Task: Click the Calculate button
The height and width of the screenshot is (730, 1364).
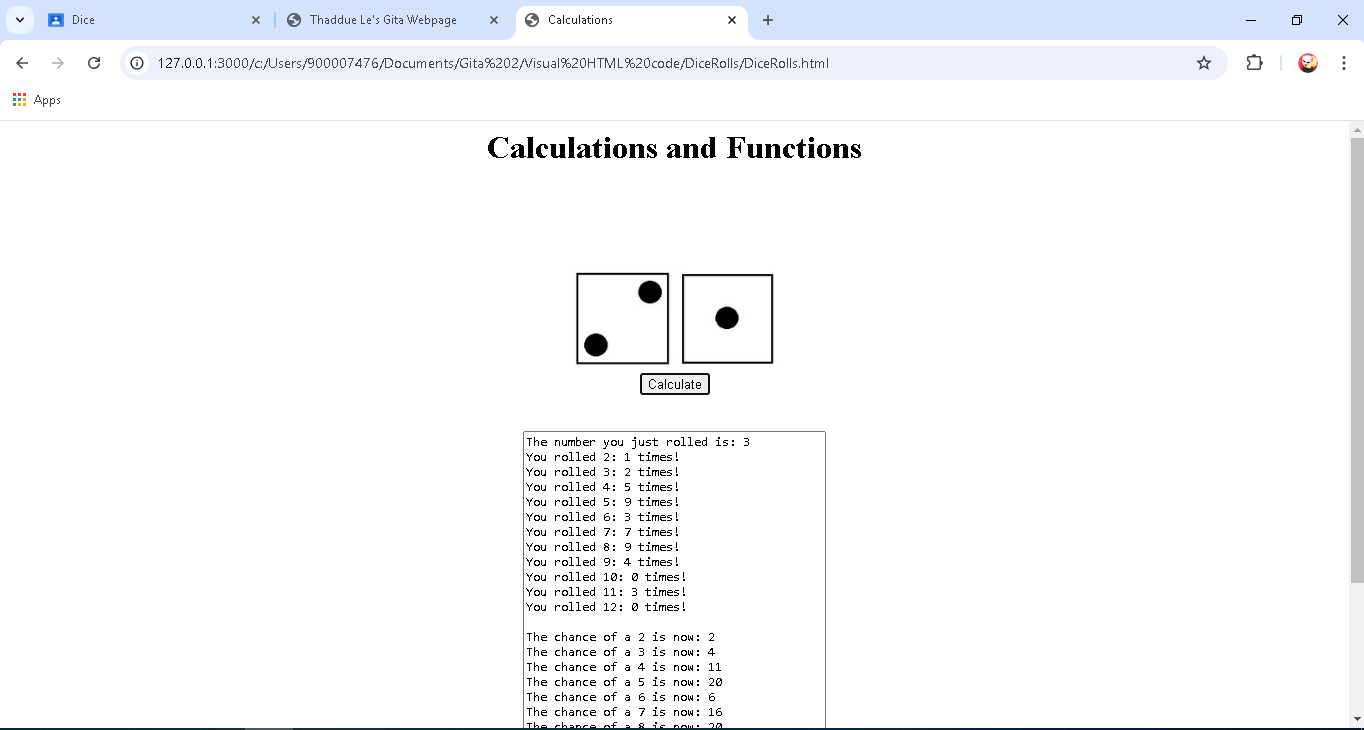Action: pos(674,384)
